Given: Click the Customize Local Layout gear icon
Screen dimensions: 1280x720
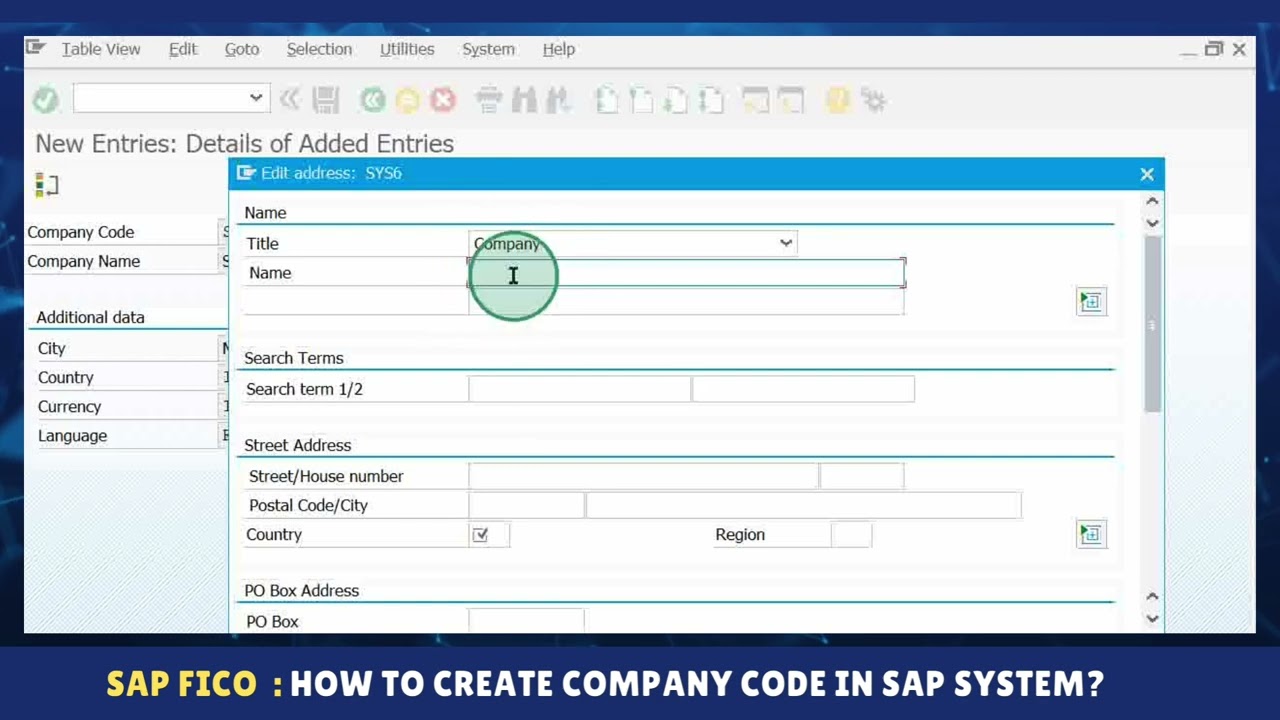Looking at the screenshot, I should [873, 99].
